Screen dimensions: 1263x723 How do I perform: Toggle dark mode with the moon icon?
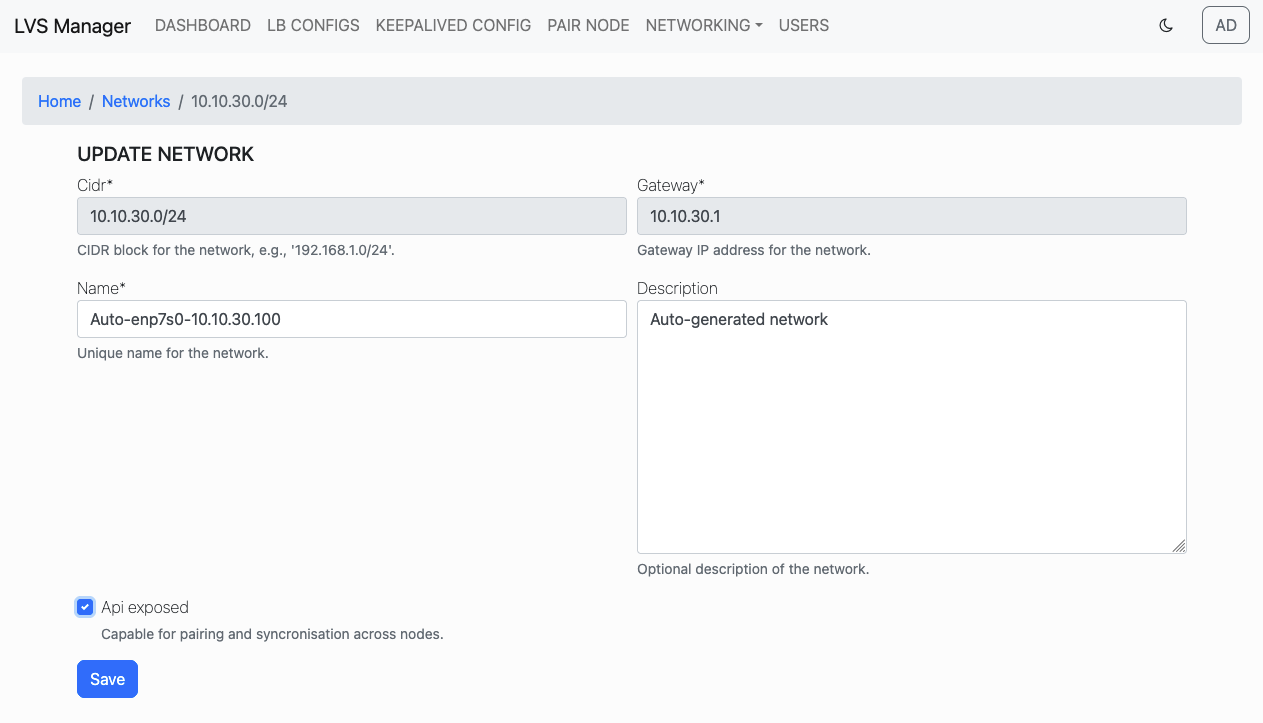[x=1166, y=26]
